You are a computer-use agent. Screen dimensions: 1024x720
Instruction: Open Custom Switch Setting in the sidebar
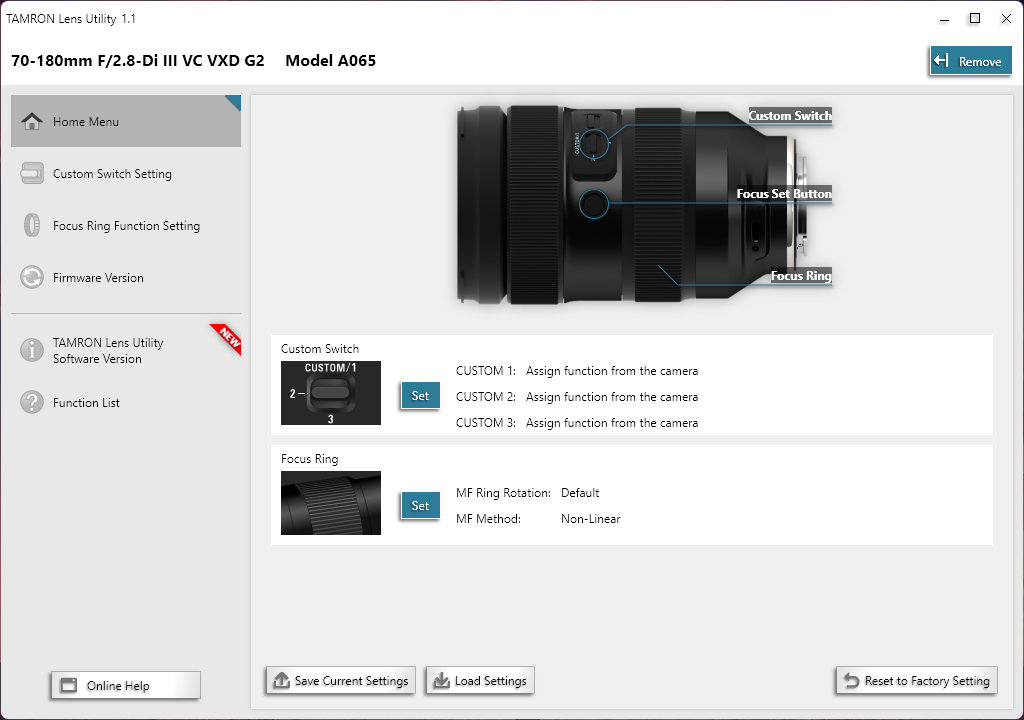point(112,173)
